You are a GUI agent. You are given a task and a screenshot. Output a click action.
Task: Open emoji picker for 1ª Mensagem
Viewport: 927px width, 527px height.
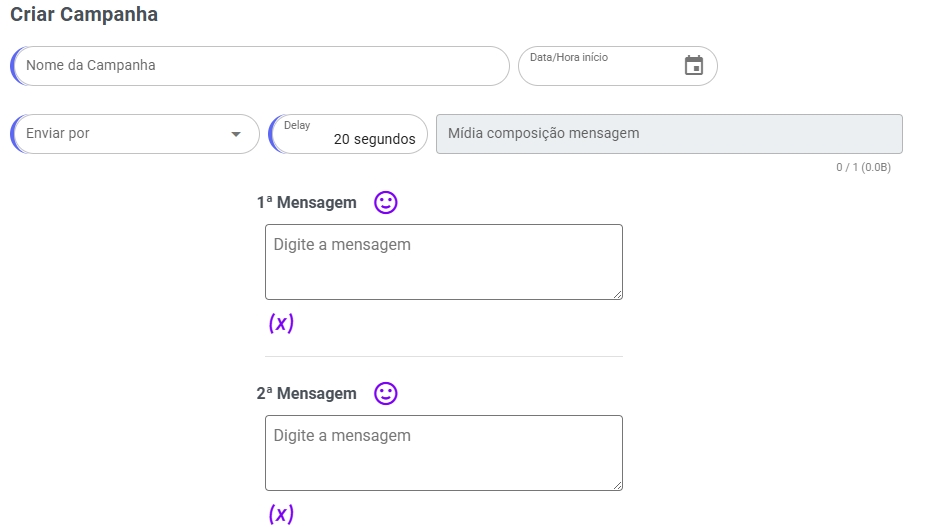pos(386,203)
